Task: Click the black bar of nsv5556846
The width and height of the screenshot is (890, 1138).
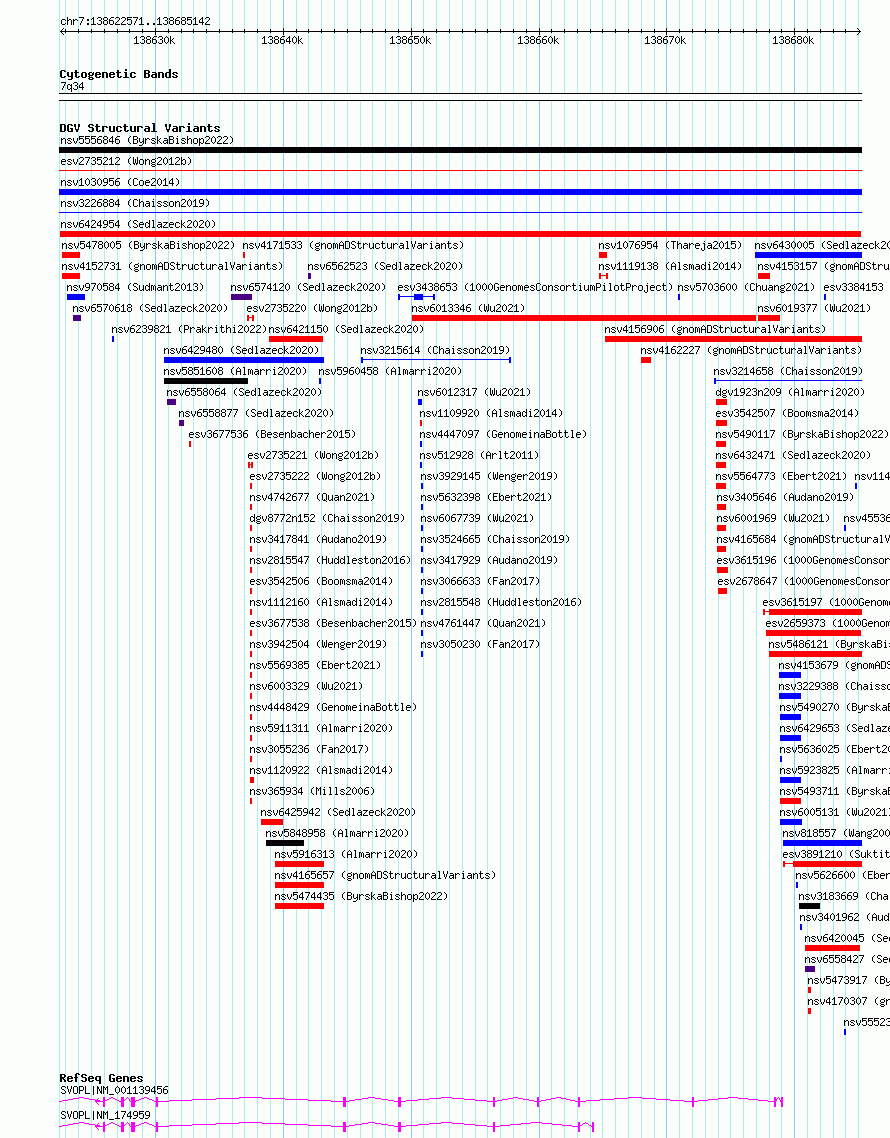Action: point(460,150)
